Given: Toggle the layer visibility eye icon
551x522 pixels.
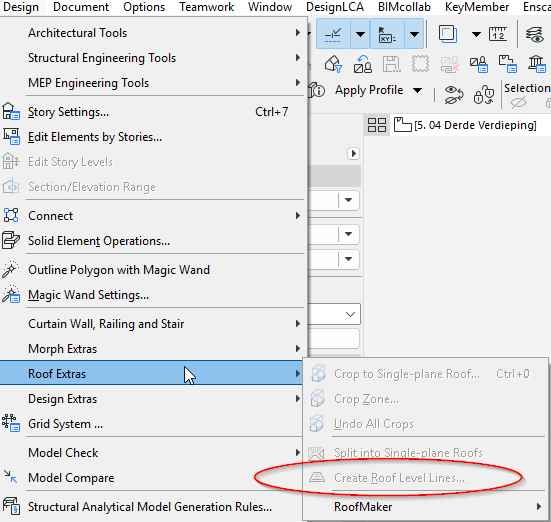Looking at the screenshot, I should click(x=535, y=35).
